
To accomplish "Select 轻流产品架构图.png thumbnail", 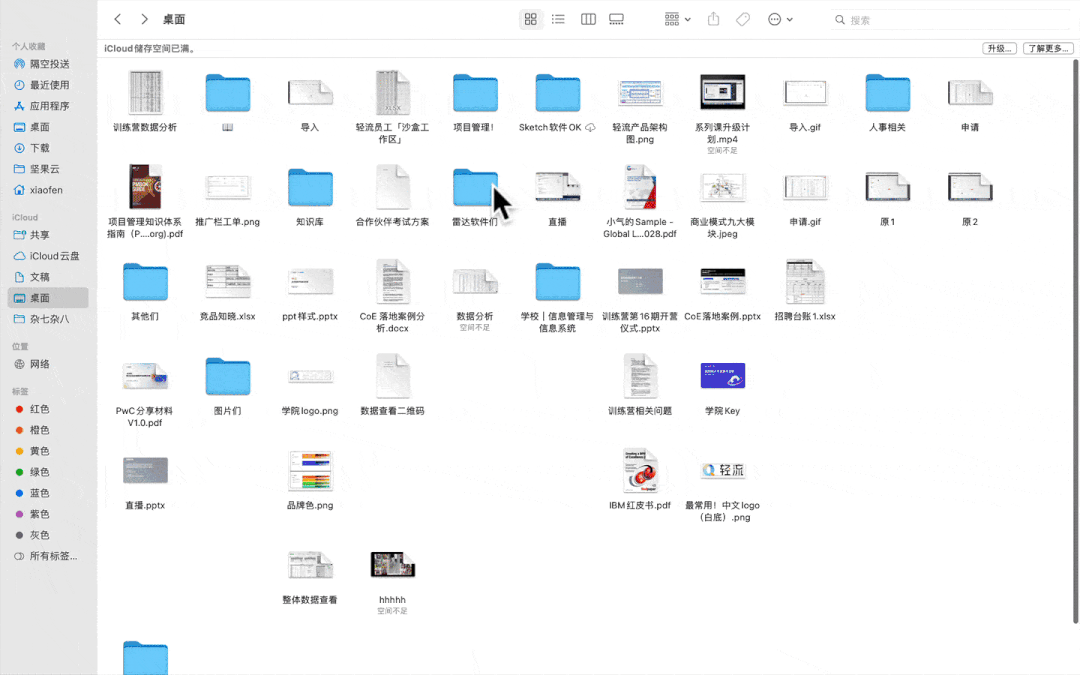I will pos(640,93).
